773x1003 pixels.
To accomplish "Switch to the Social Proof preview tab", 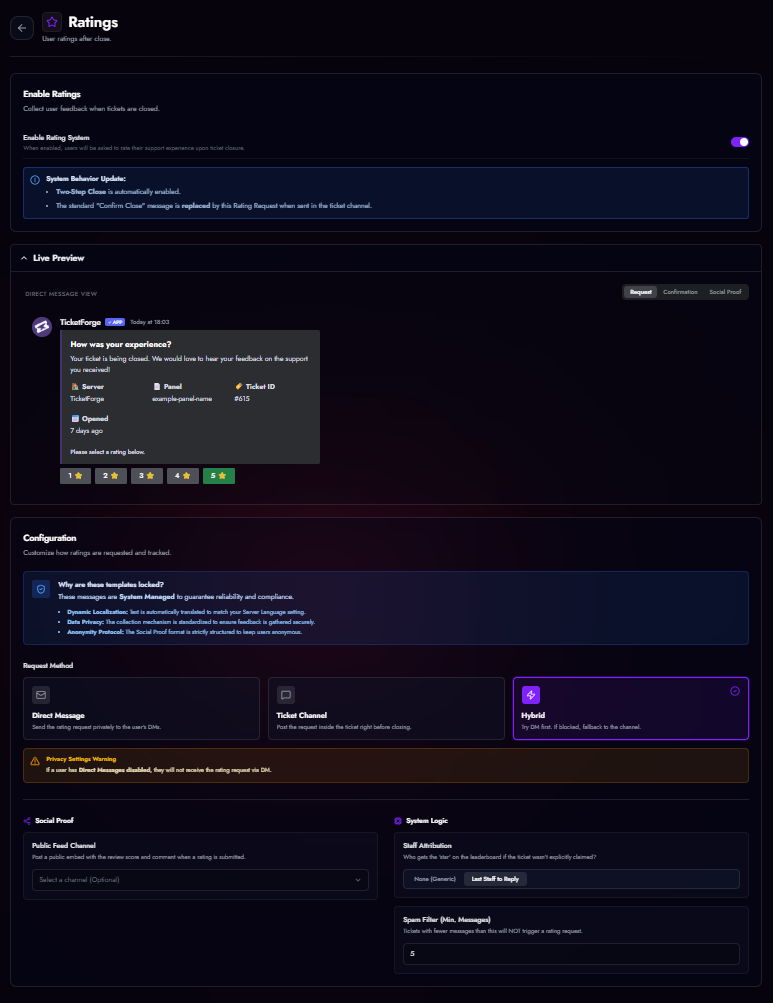I will coord(725,292).
